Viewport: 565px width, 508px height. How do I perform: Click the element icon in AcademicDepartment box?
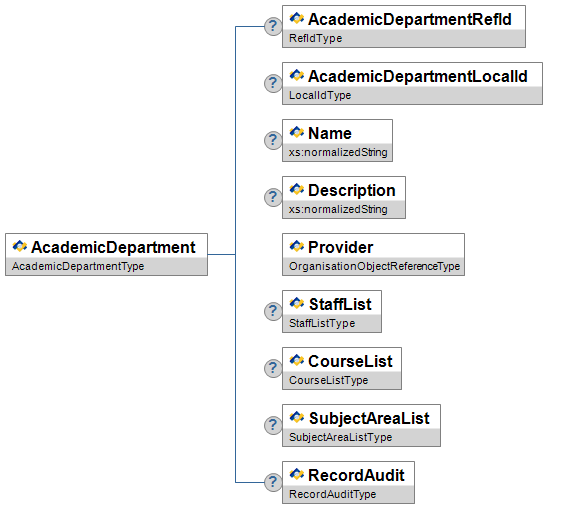click(19, 246)
